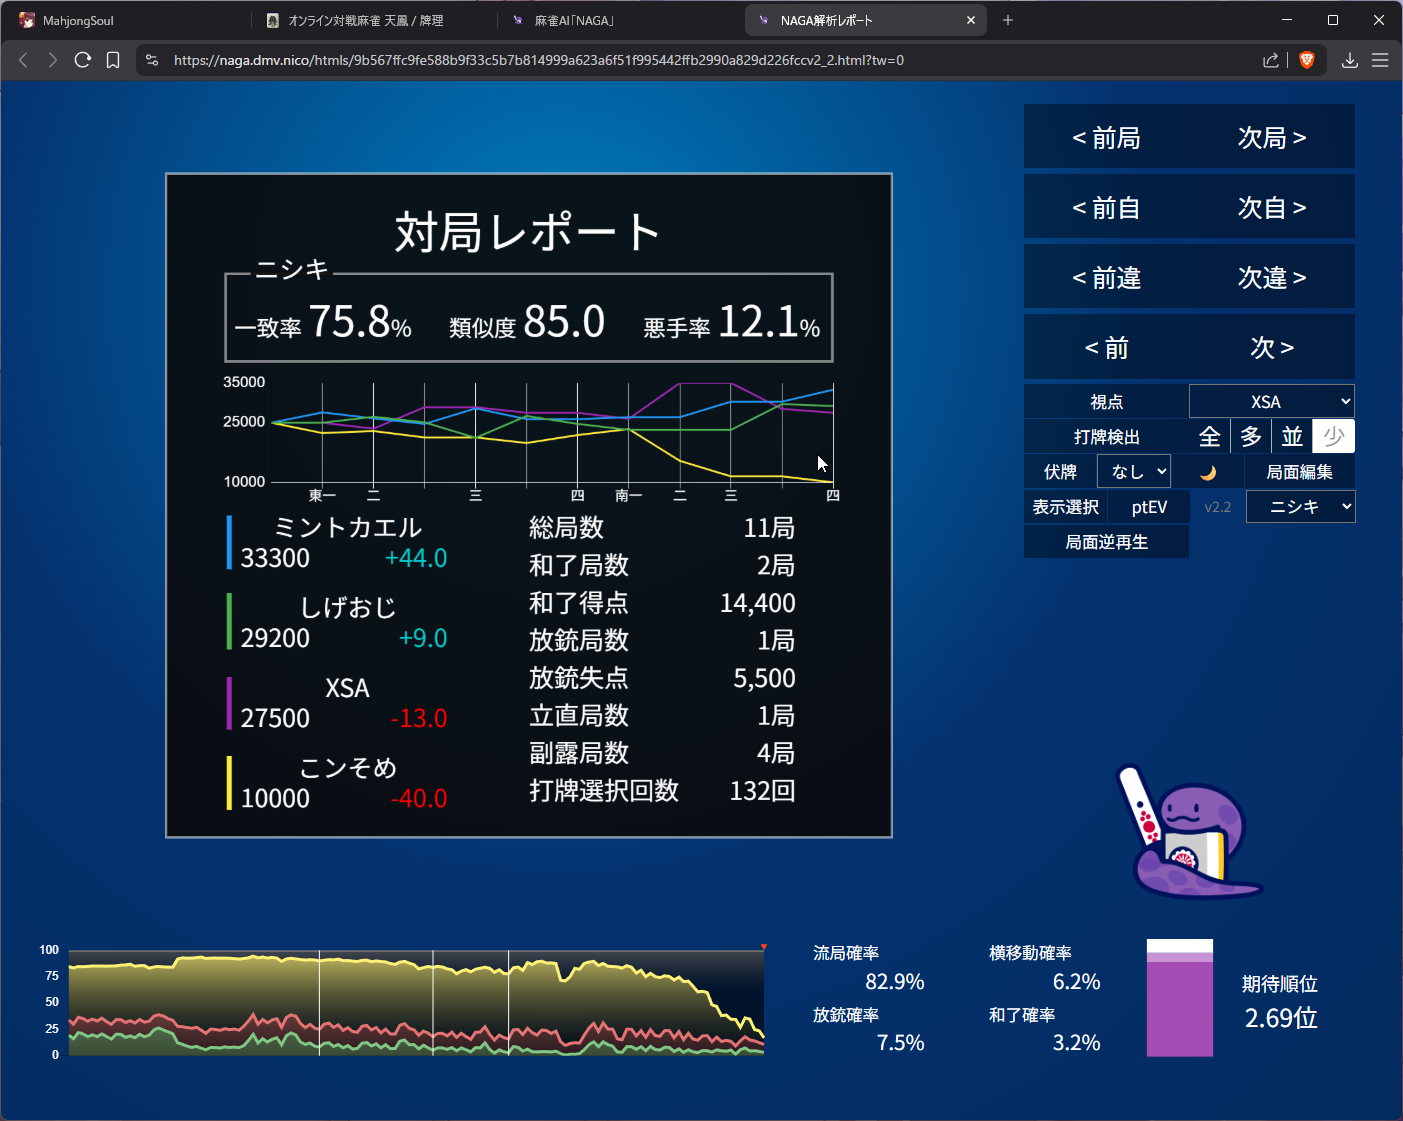
Task: Select the 全 discard detection option
Action: [1209, 437]
